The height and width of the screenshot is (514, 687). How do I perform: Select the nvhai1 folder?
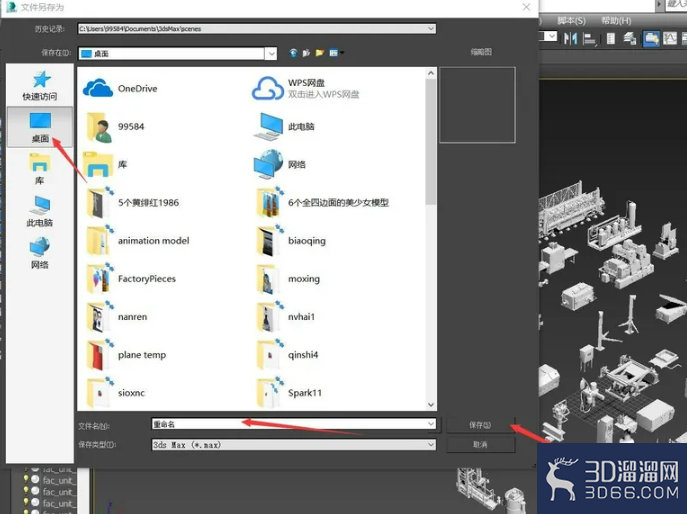286,317
